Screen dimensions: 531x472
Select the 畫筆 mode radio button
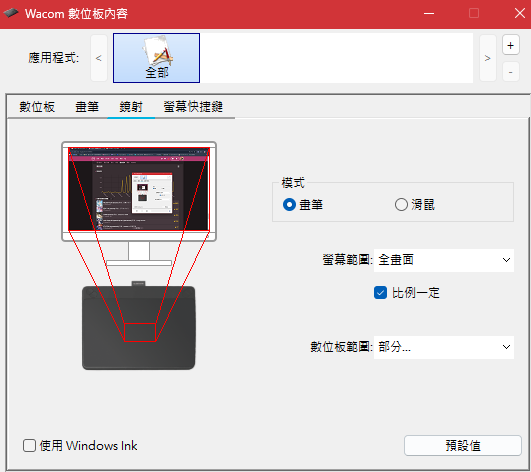(290, 205)
